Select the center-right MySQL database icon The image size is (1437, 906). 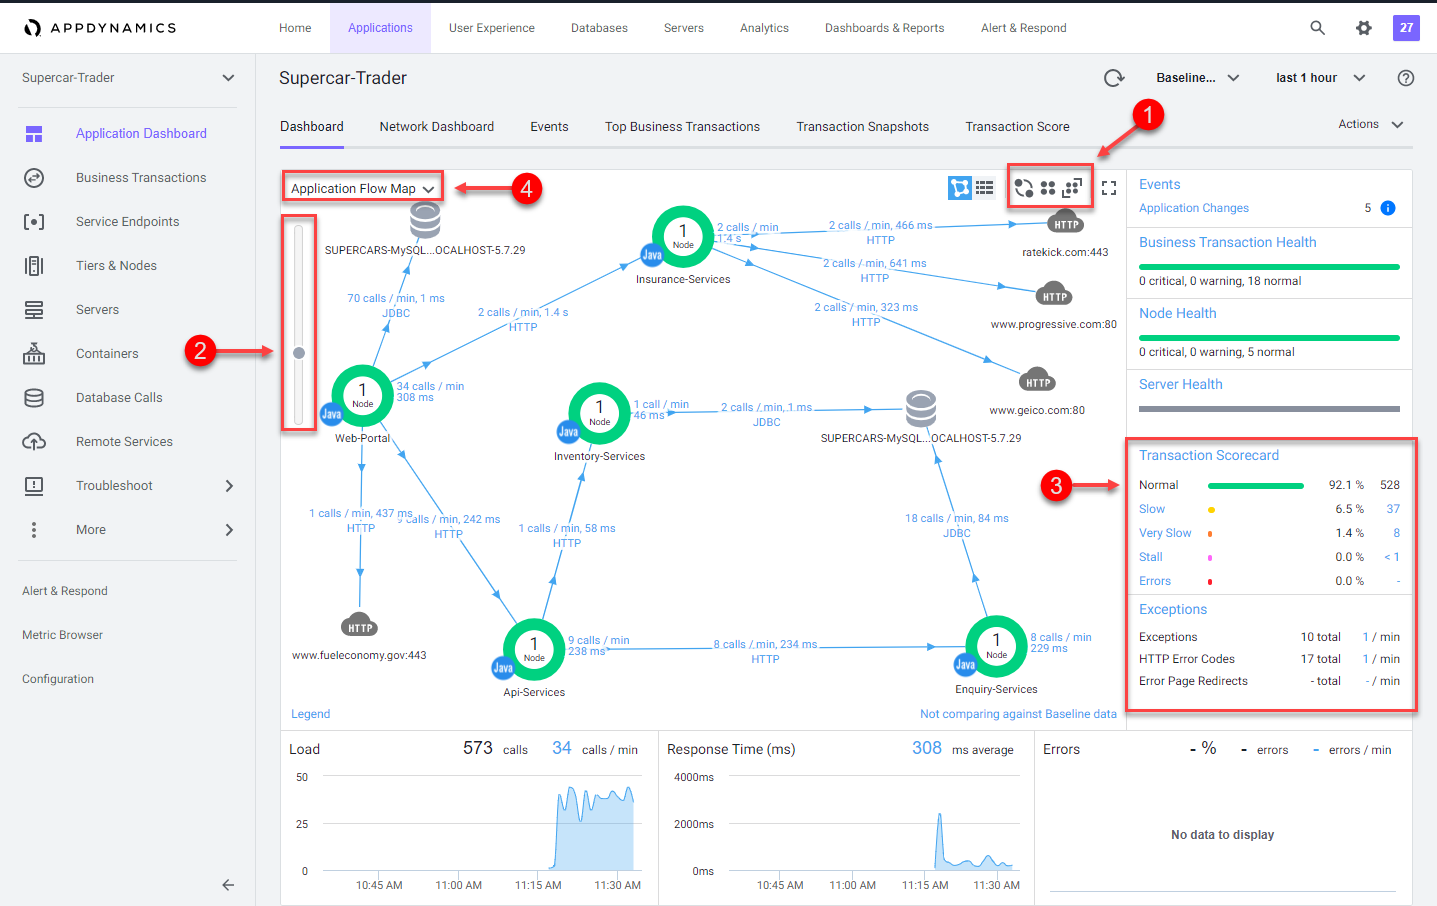coord(921,409)
